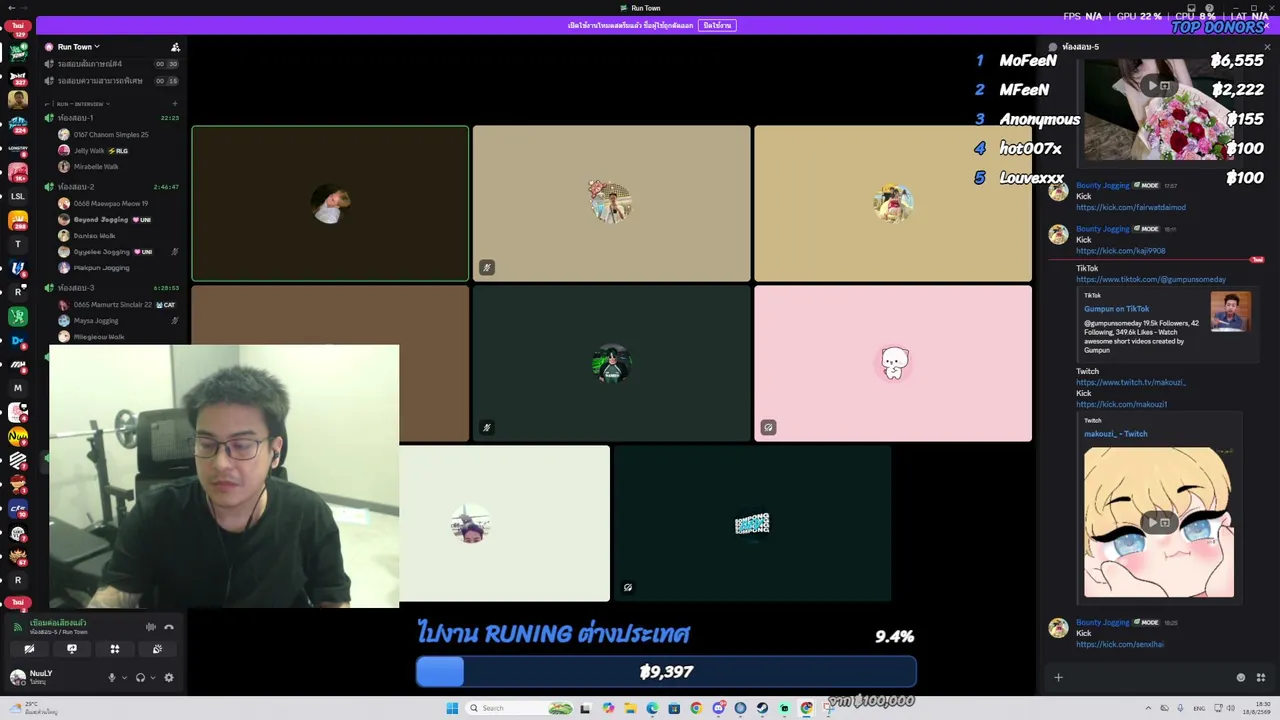Open the server icon with 327 badge
Image resolution: width=1280 pixels, height=720 pixels.
coord(17,77)
